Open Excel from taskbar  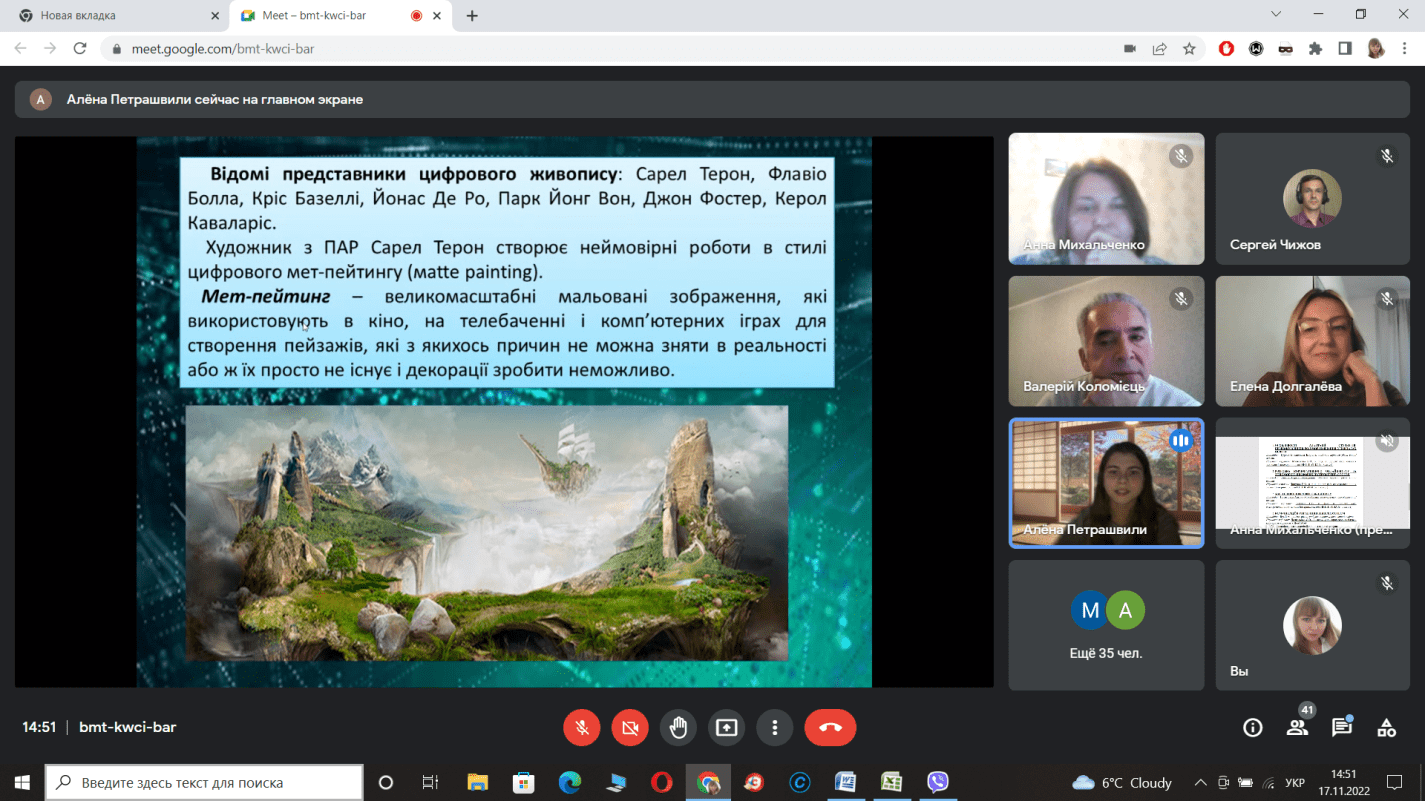pyautogui.click(x=891, y=782)
